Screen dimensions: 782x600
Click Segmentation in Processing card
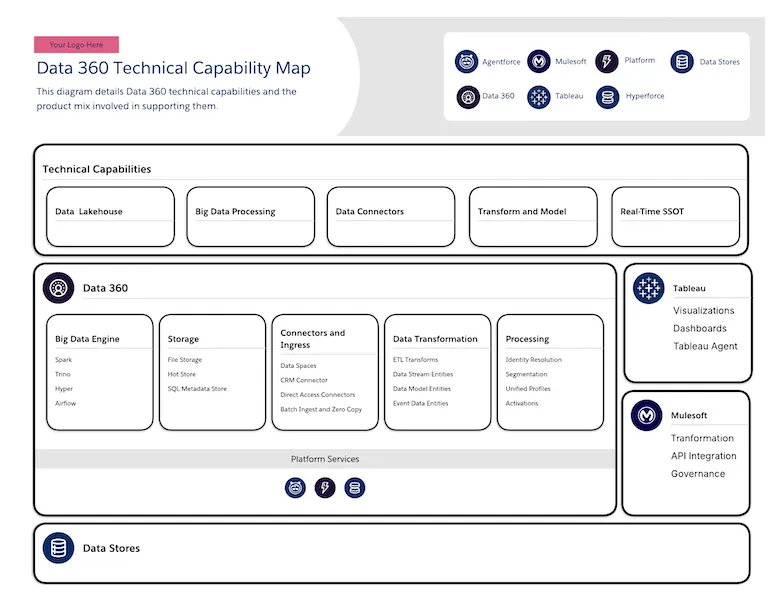coord(526,374)
